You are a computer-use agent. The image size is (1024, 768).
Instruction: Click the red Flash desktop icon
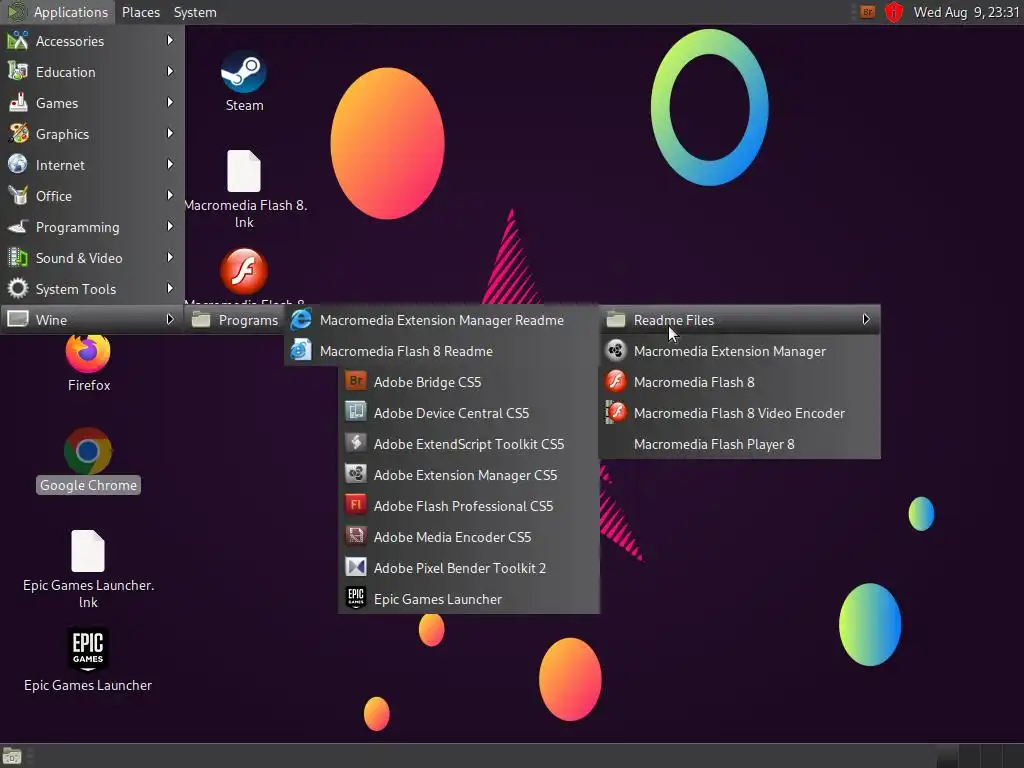[244, 271]
